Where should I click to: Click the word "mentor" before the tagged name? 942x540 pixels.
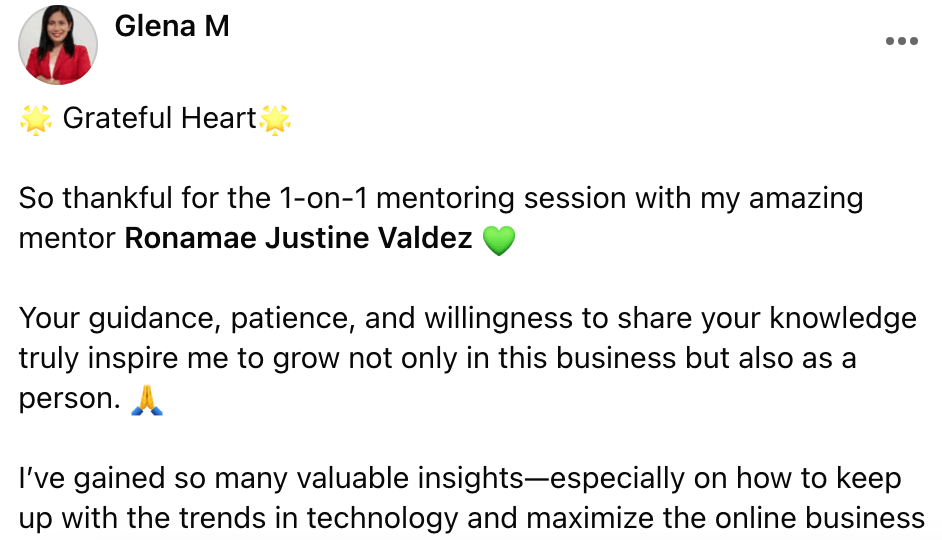pos(67,240)
